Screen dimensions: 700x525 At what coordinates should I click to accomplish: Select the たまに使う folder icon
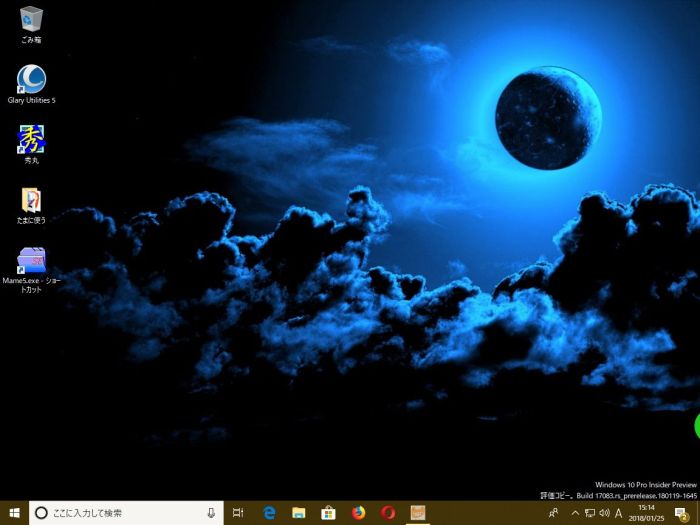click(31, 200)
